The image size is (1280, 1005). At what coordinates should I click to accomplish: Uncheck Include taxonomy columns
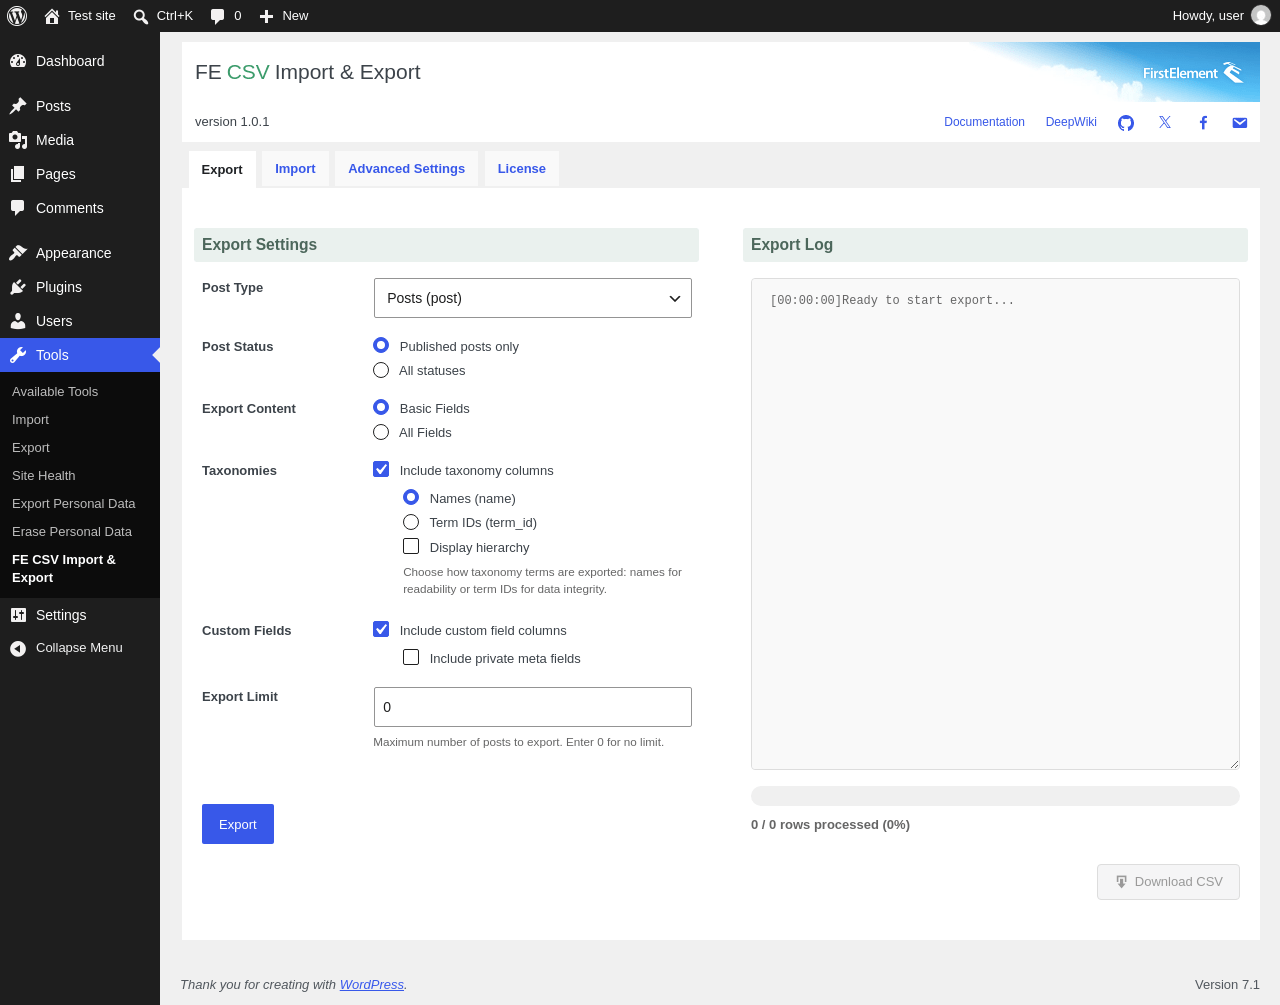coord(381,469)
